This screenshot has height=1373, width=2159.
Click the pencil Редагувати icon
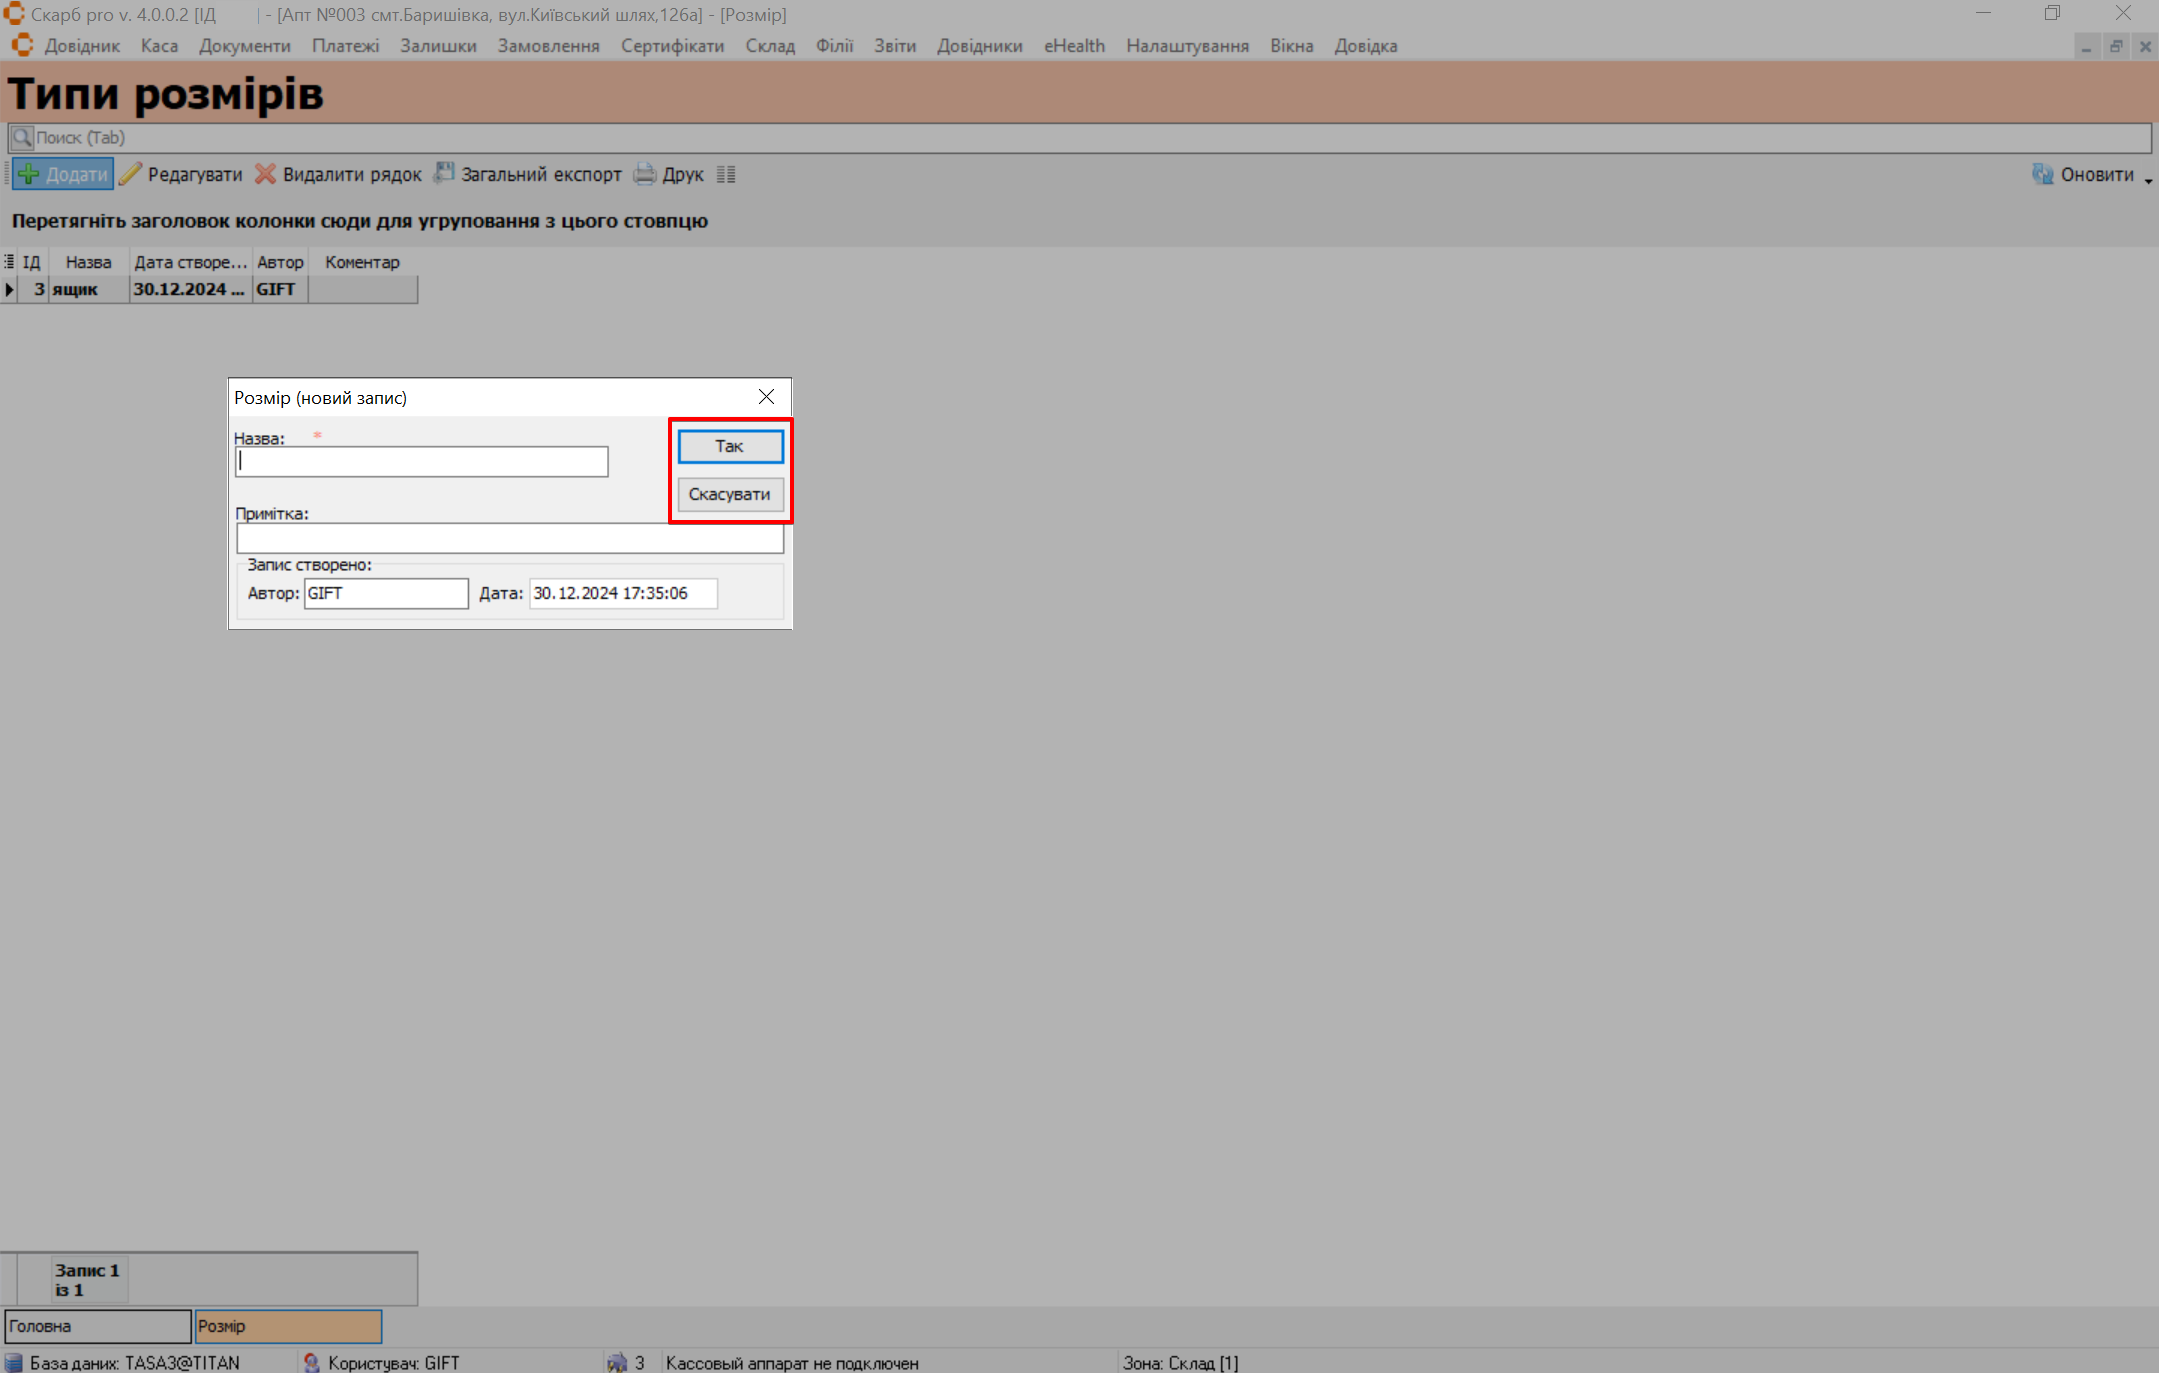tap(131, 174)
